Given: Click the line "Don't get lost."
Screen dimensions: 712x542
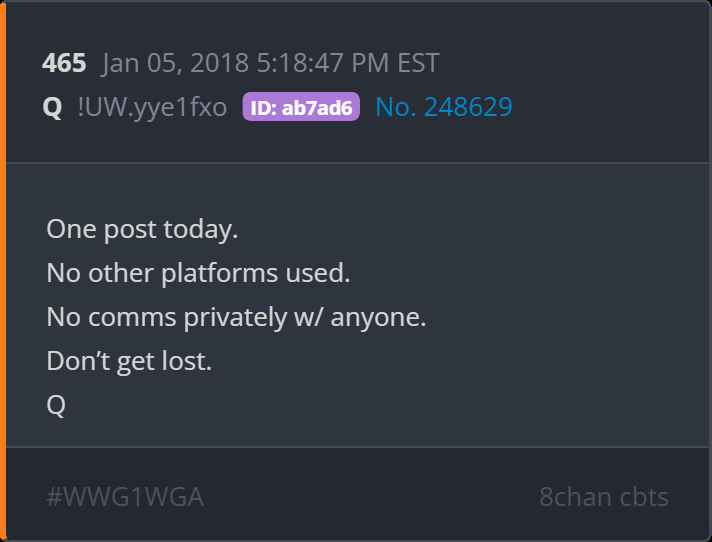Looking at the screenshot, I should click(x=129, y=361).
